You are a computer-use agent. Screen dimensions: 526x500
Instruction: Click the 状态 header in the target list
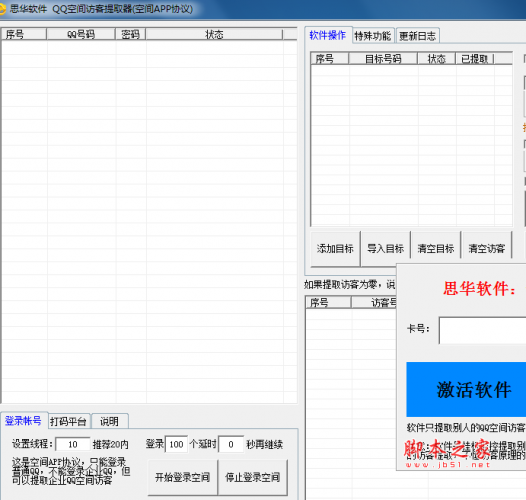pyautogui.click(x=436, y=59)
